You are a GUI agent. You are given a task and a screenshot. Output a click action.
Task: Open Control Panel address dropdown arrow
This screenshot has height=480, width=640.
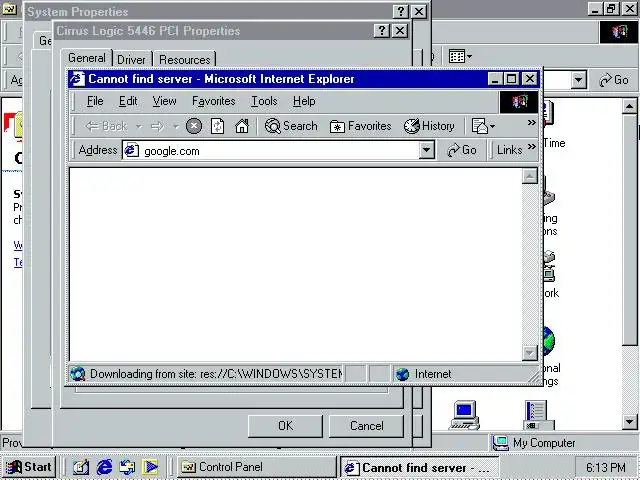pyautogui.click(x=578, y=80)
